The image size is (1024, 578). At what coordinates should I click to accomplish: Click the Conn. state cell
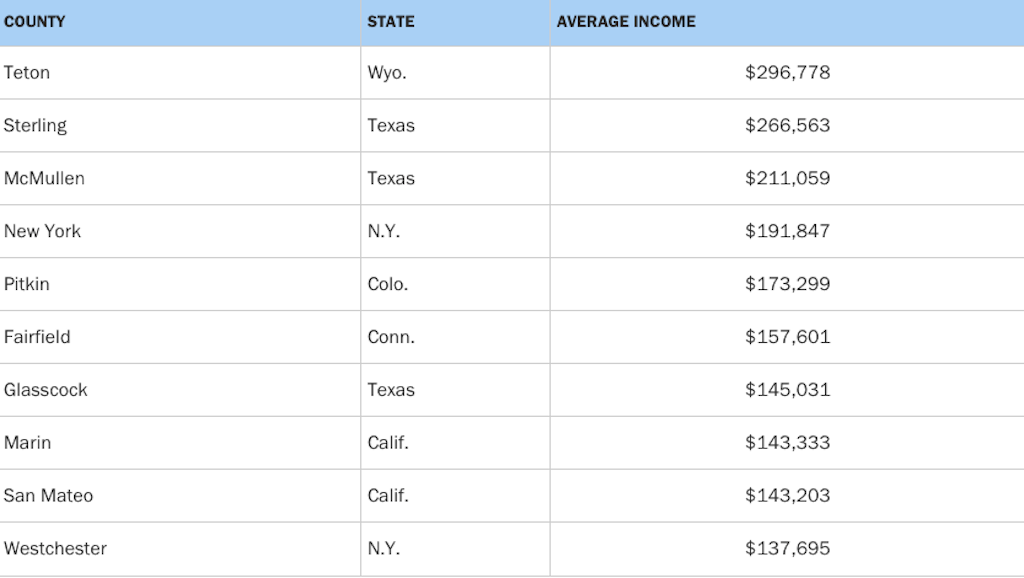pos(391,338)
